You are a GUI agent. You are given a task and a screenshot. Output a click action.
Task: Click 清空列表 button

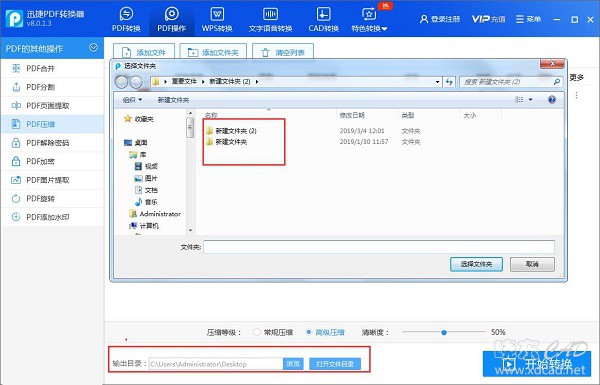pyautogui.click(x=283, y=52)
